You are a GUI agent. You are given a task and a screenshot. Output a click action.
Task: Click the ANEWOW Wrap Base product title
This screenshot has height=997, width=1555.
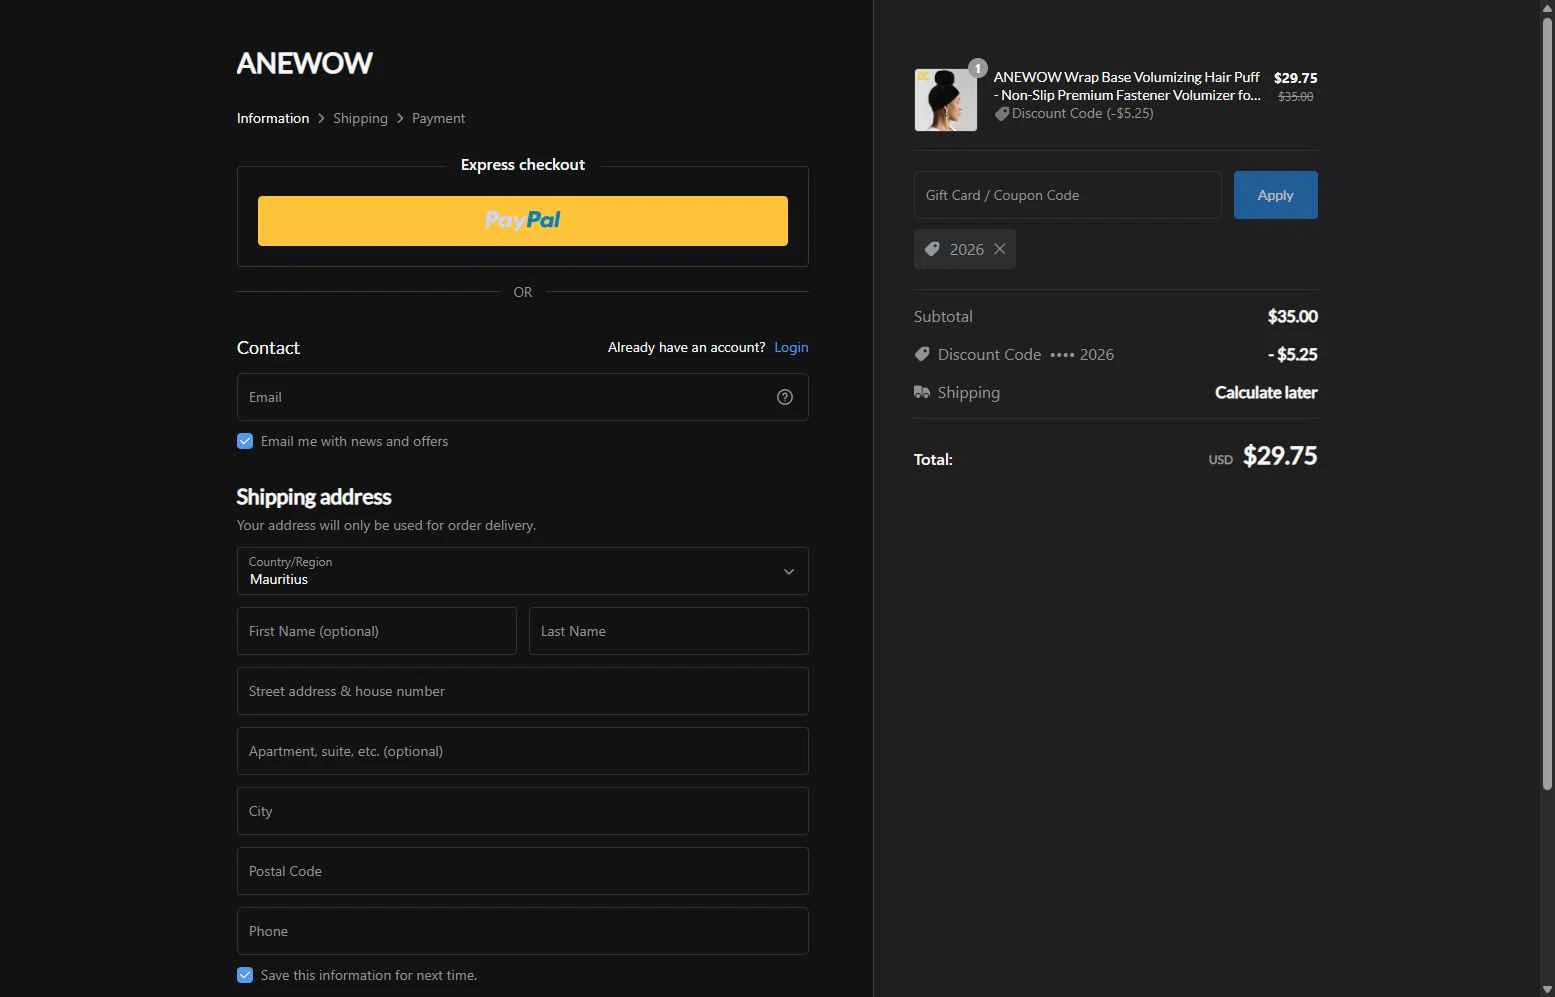click(x=1127, y=86)
